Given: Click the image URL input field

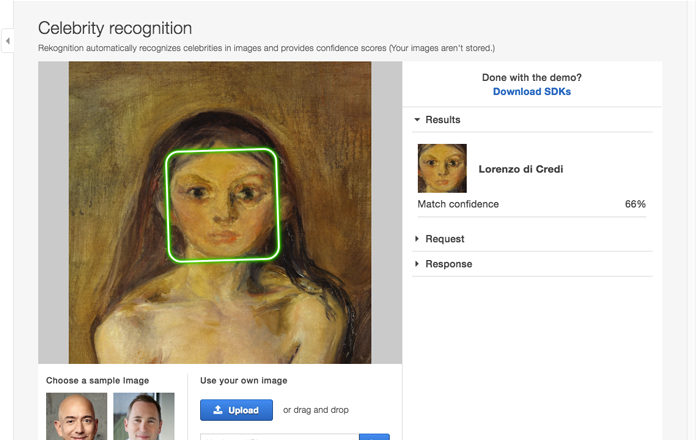Looking at the screenshot, I should coord(280,437).
